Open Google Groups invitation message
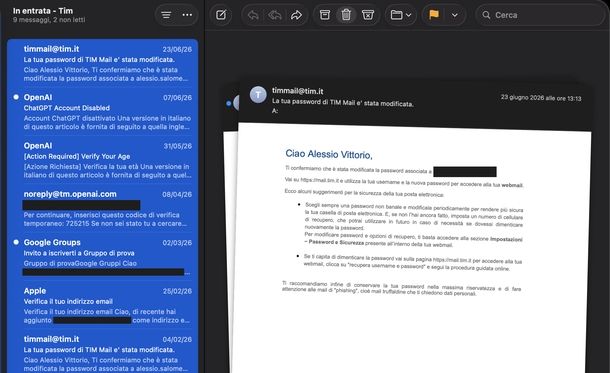 (103, 257)
